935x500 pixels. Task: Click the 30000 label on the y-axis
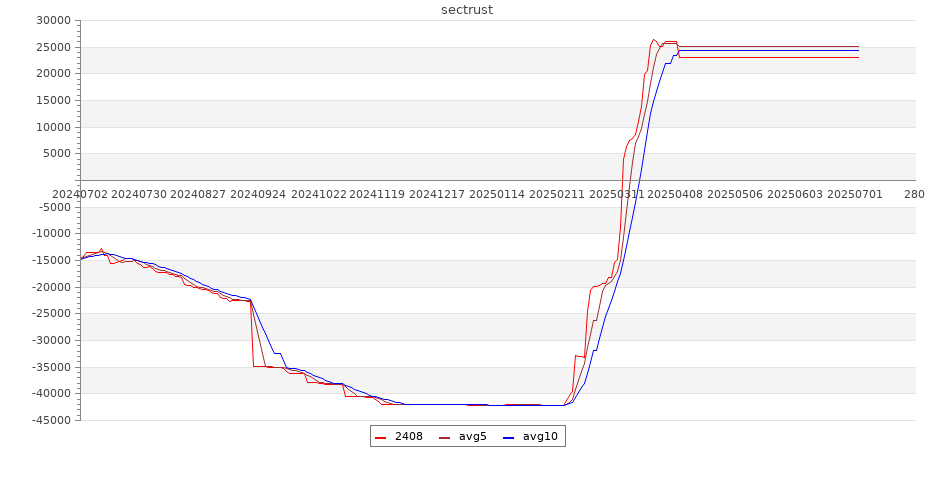(52, 21)
